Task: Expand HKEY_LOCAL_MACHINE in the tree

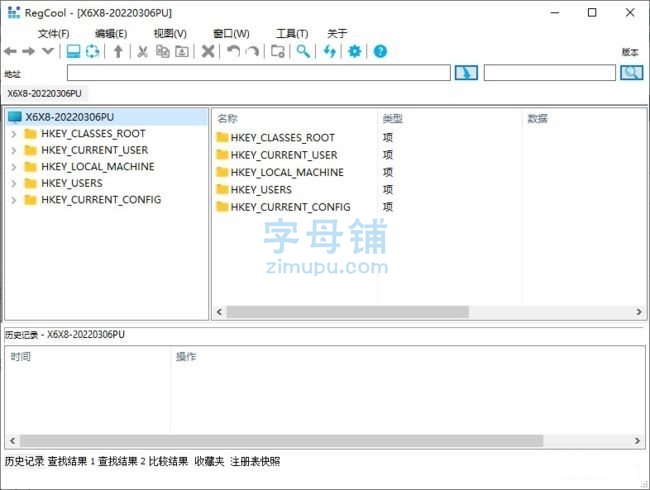Action: pyautogui.click(x=14, y=167)
